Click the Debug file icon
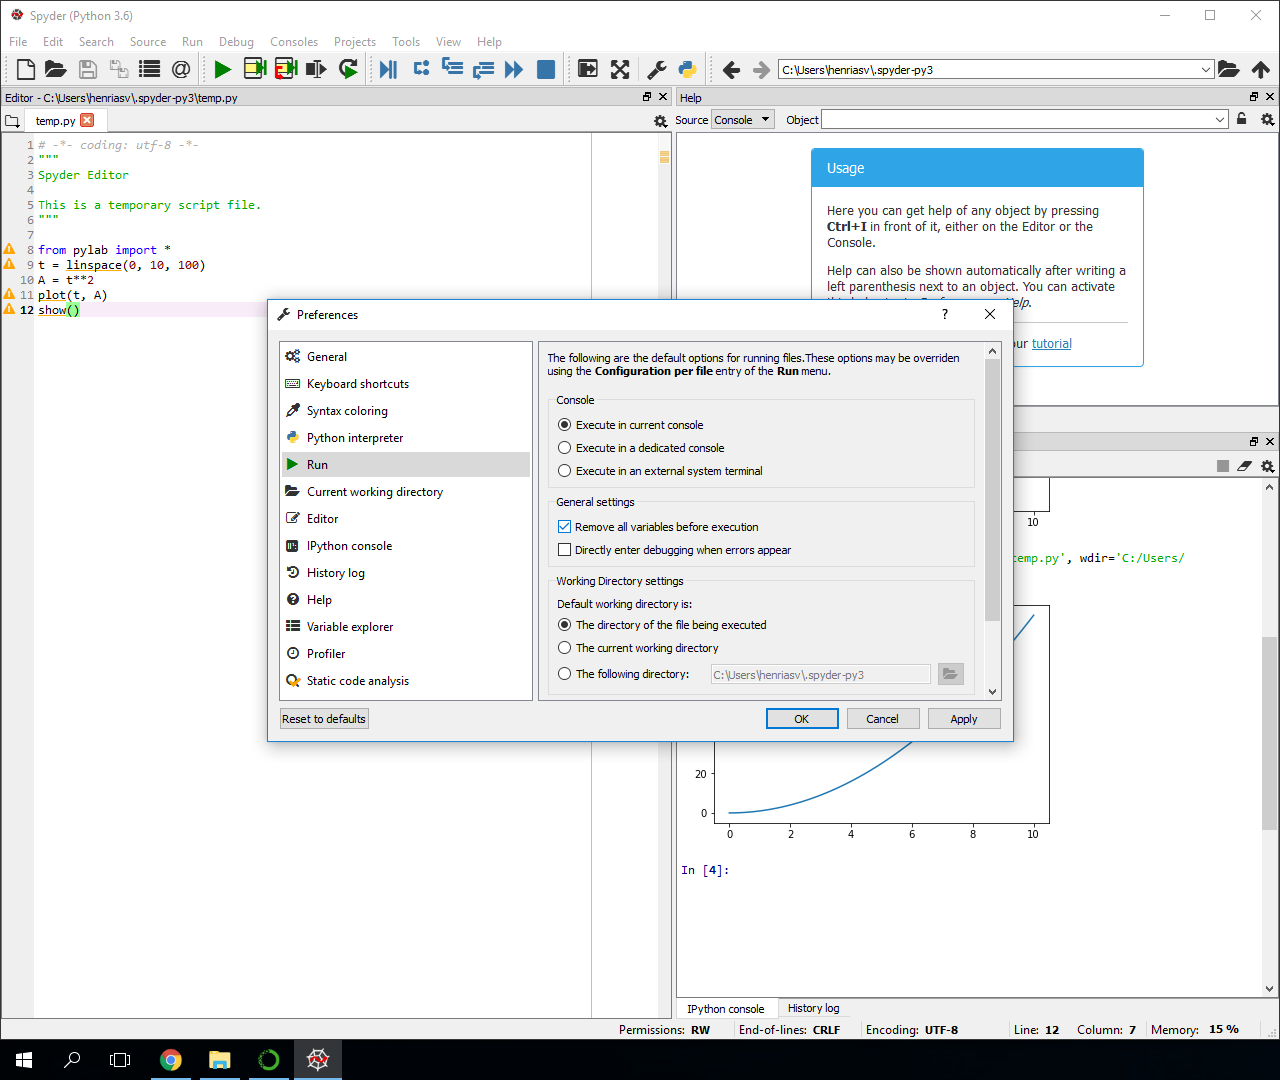Image resolution: width=1280 pixels, height=1080 pixels. click(389, 69)
